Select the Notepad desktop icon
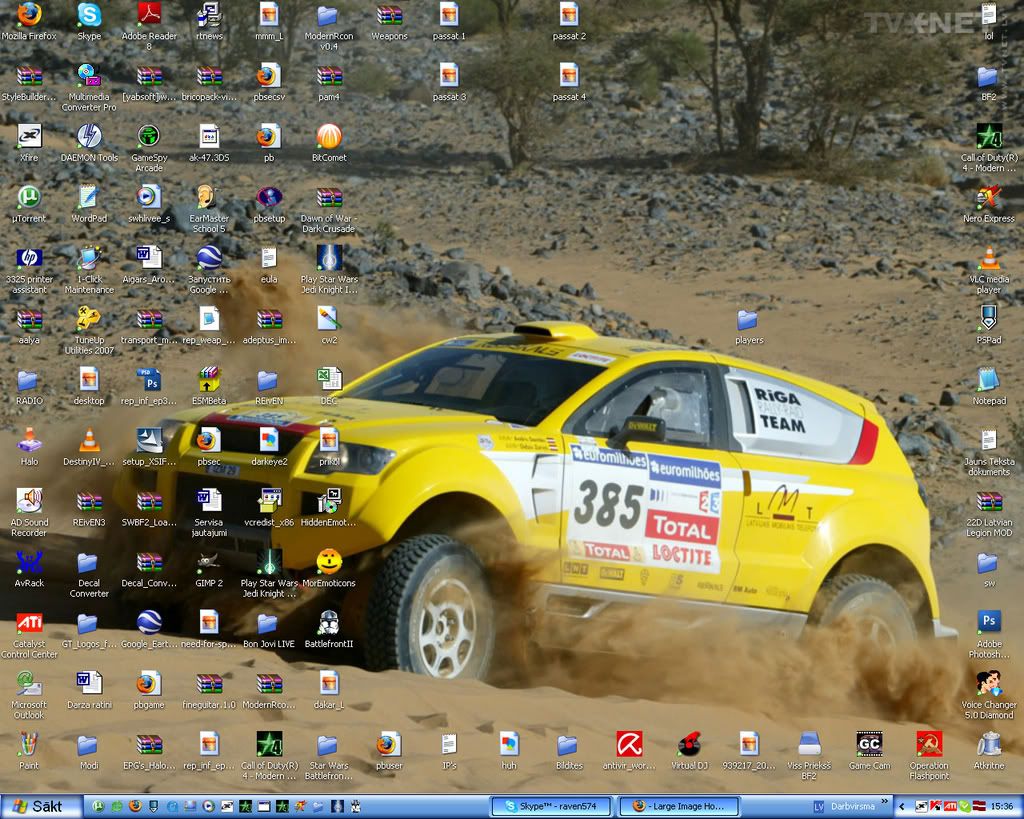Viewport: 1024px width, 819px height. [x=989, y=385]
